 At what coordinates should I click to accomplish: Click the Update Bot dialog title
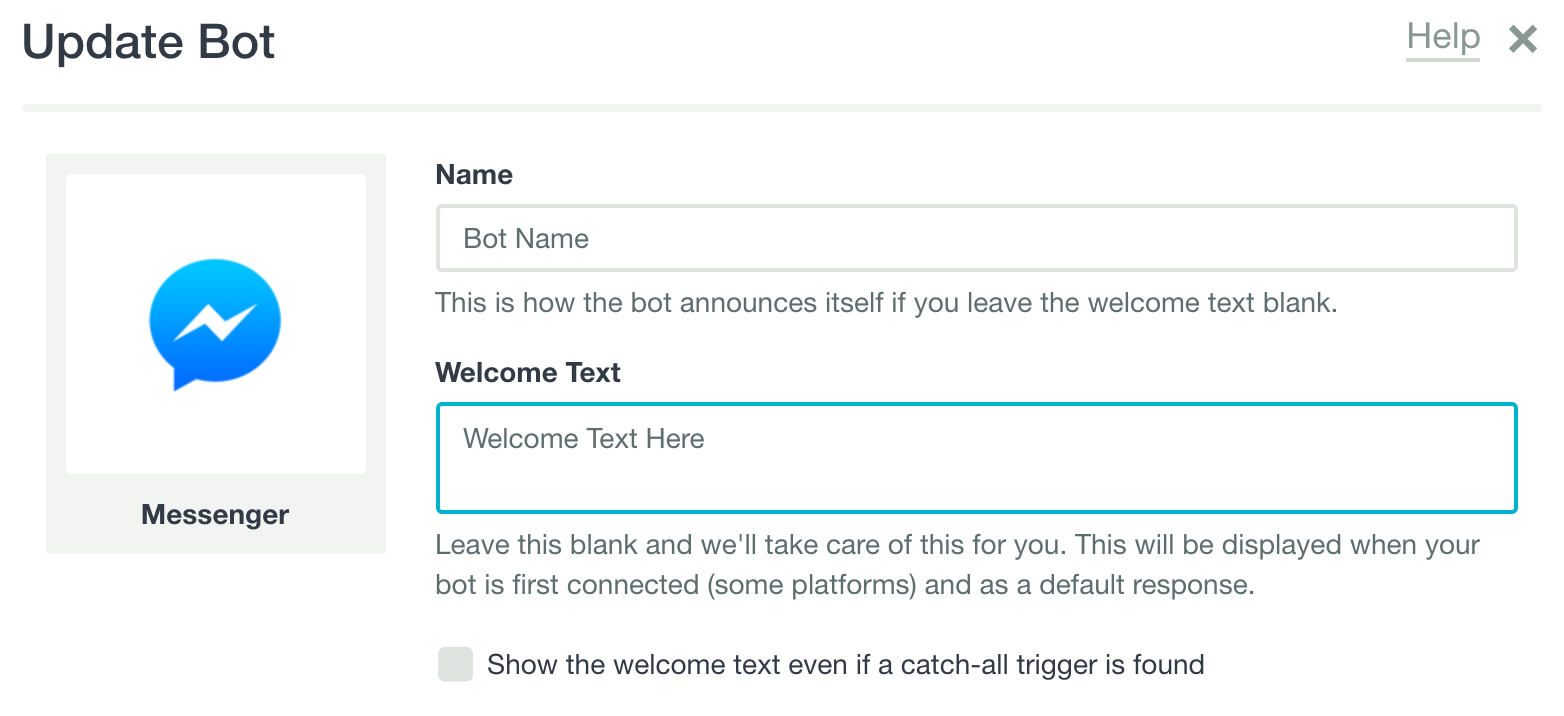[x=148, y=42]
